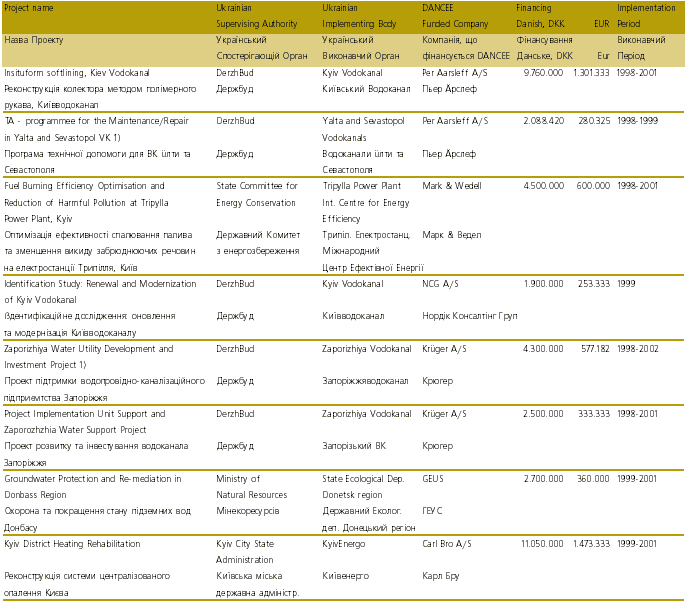Click the 1.473.333 EUR value
The width and height of the screenshot is (686, 605).
tap(591, 544)
